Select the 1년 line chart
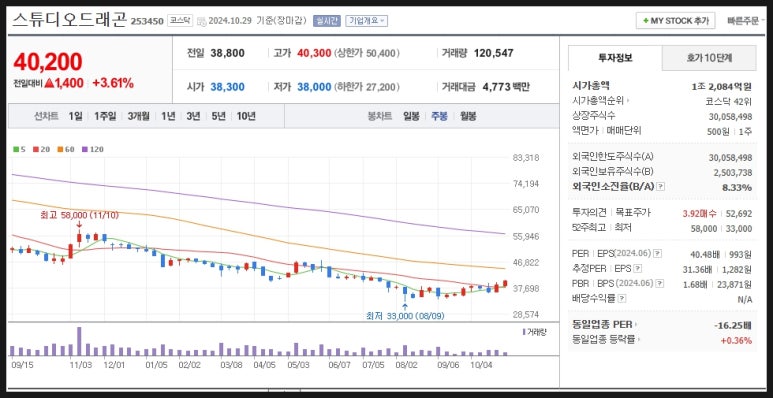 coord(168,116)
